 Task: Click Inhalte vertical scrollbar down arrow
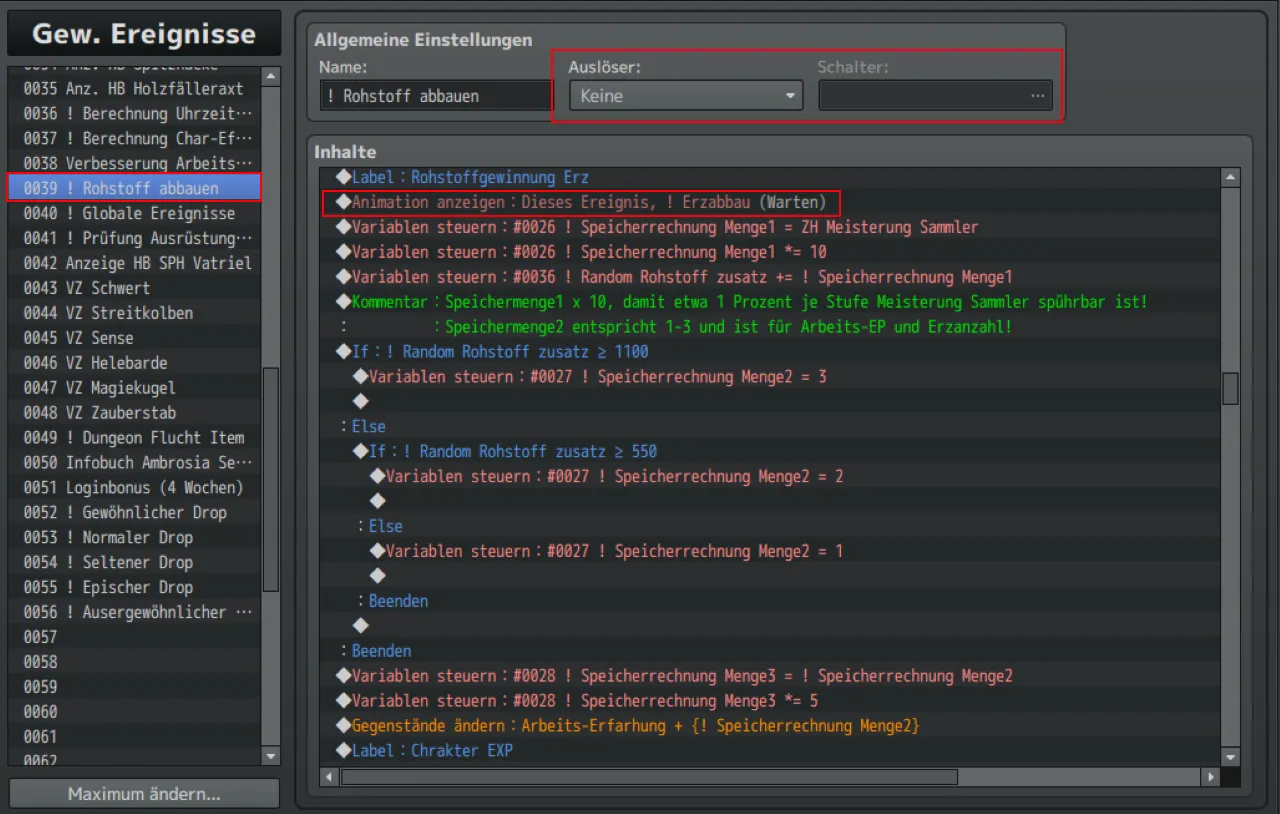[x=1231, y=757]
